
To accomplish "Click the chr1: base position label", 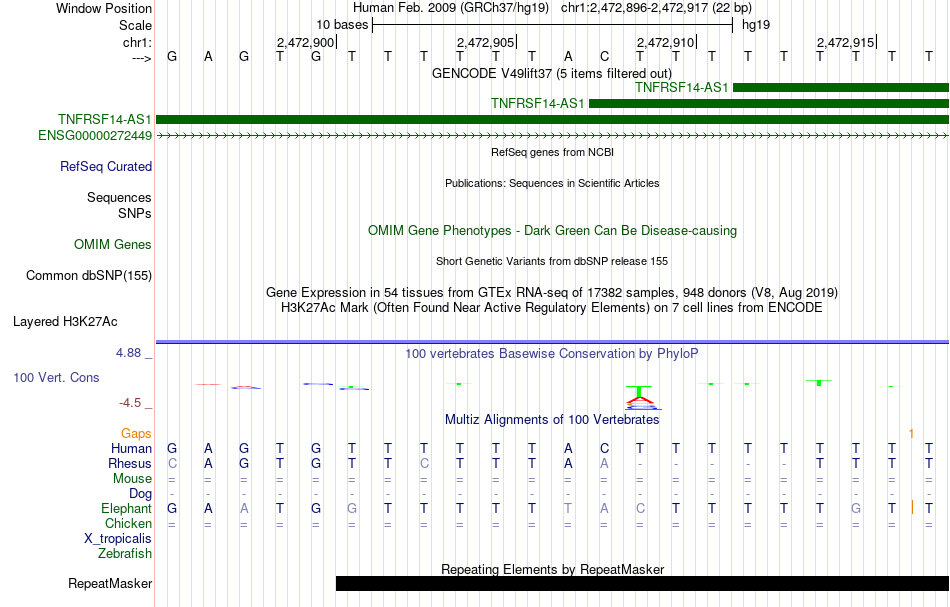I will (137, 42).
